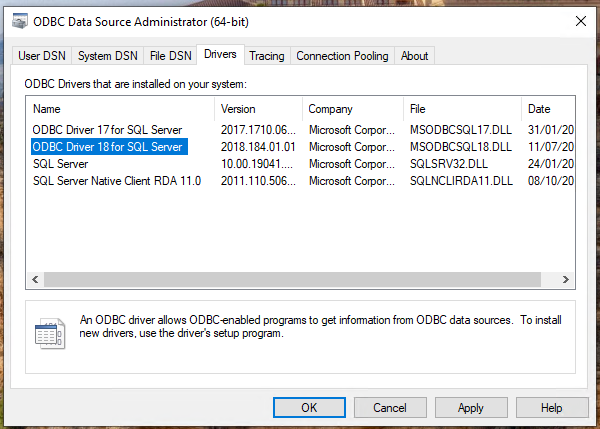Open the Connection Pooling tab
This screenshot has height=429, width=600.
342,56
